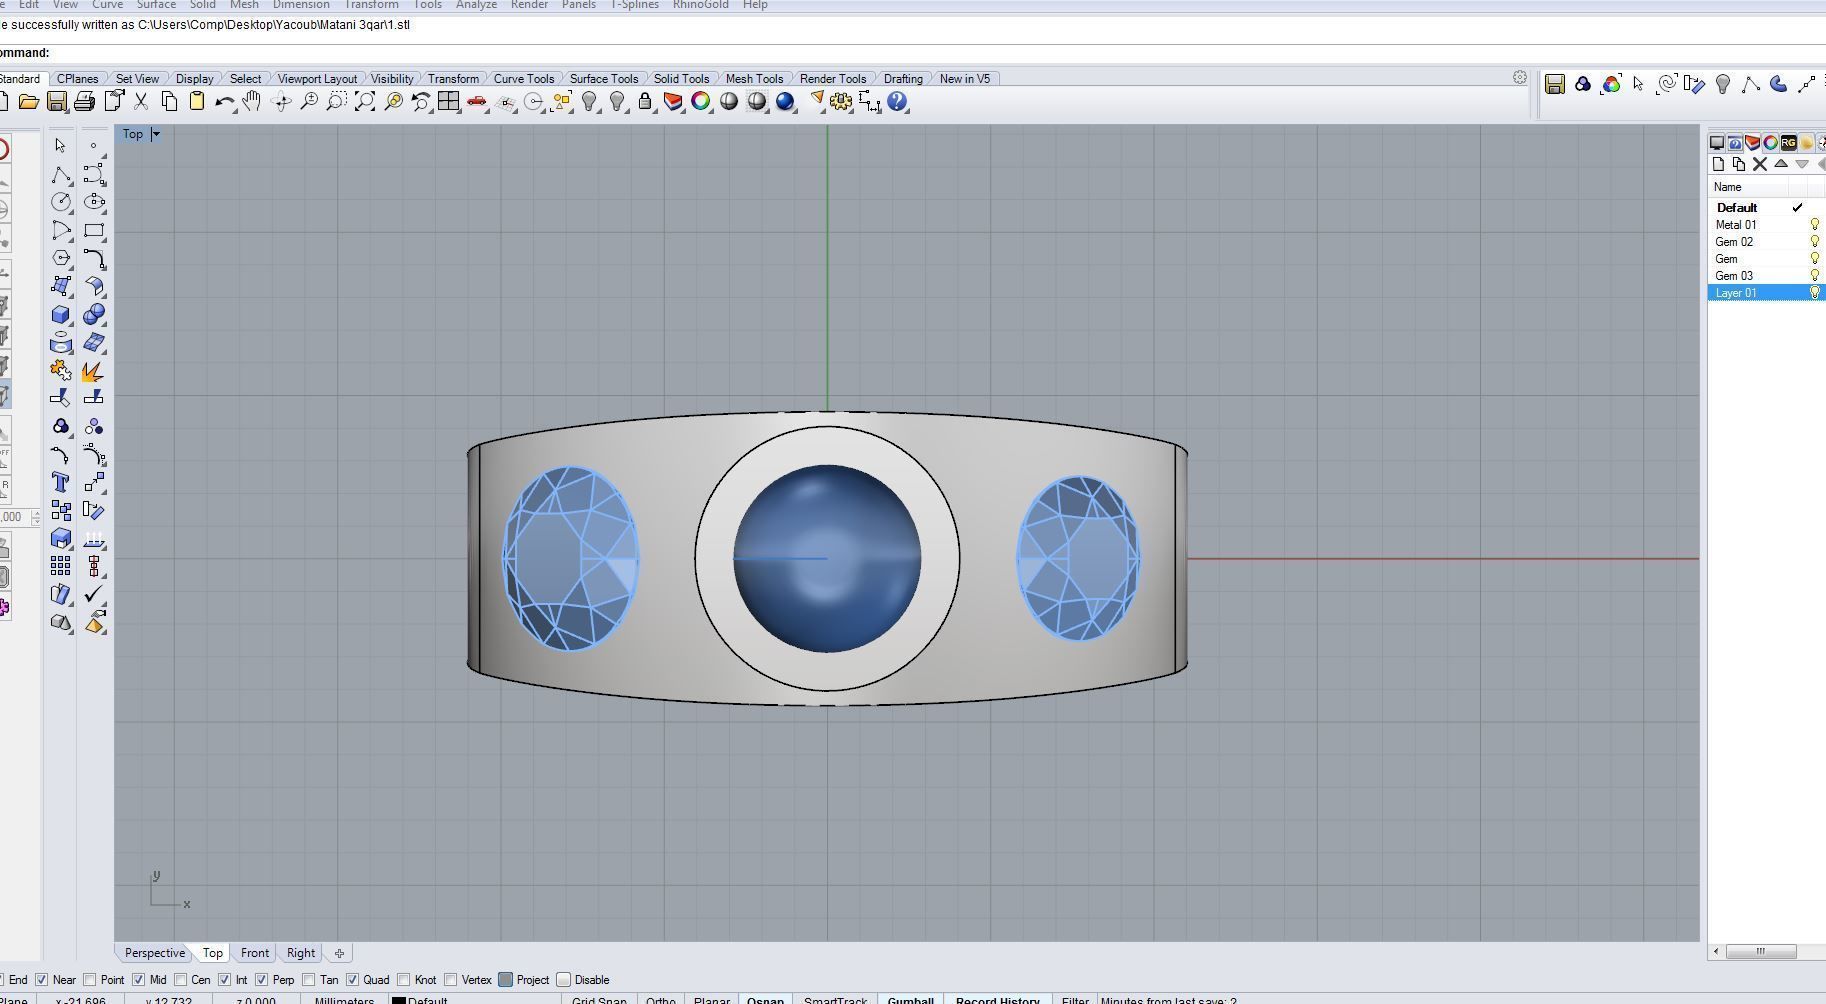Toggle visibility bulb of Gem 03 layer
The width and height of the screenshot is (1826, 1004).
coord(1814,276)
